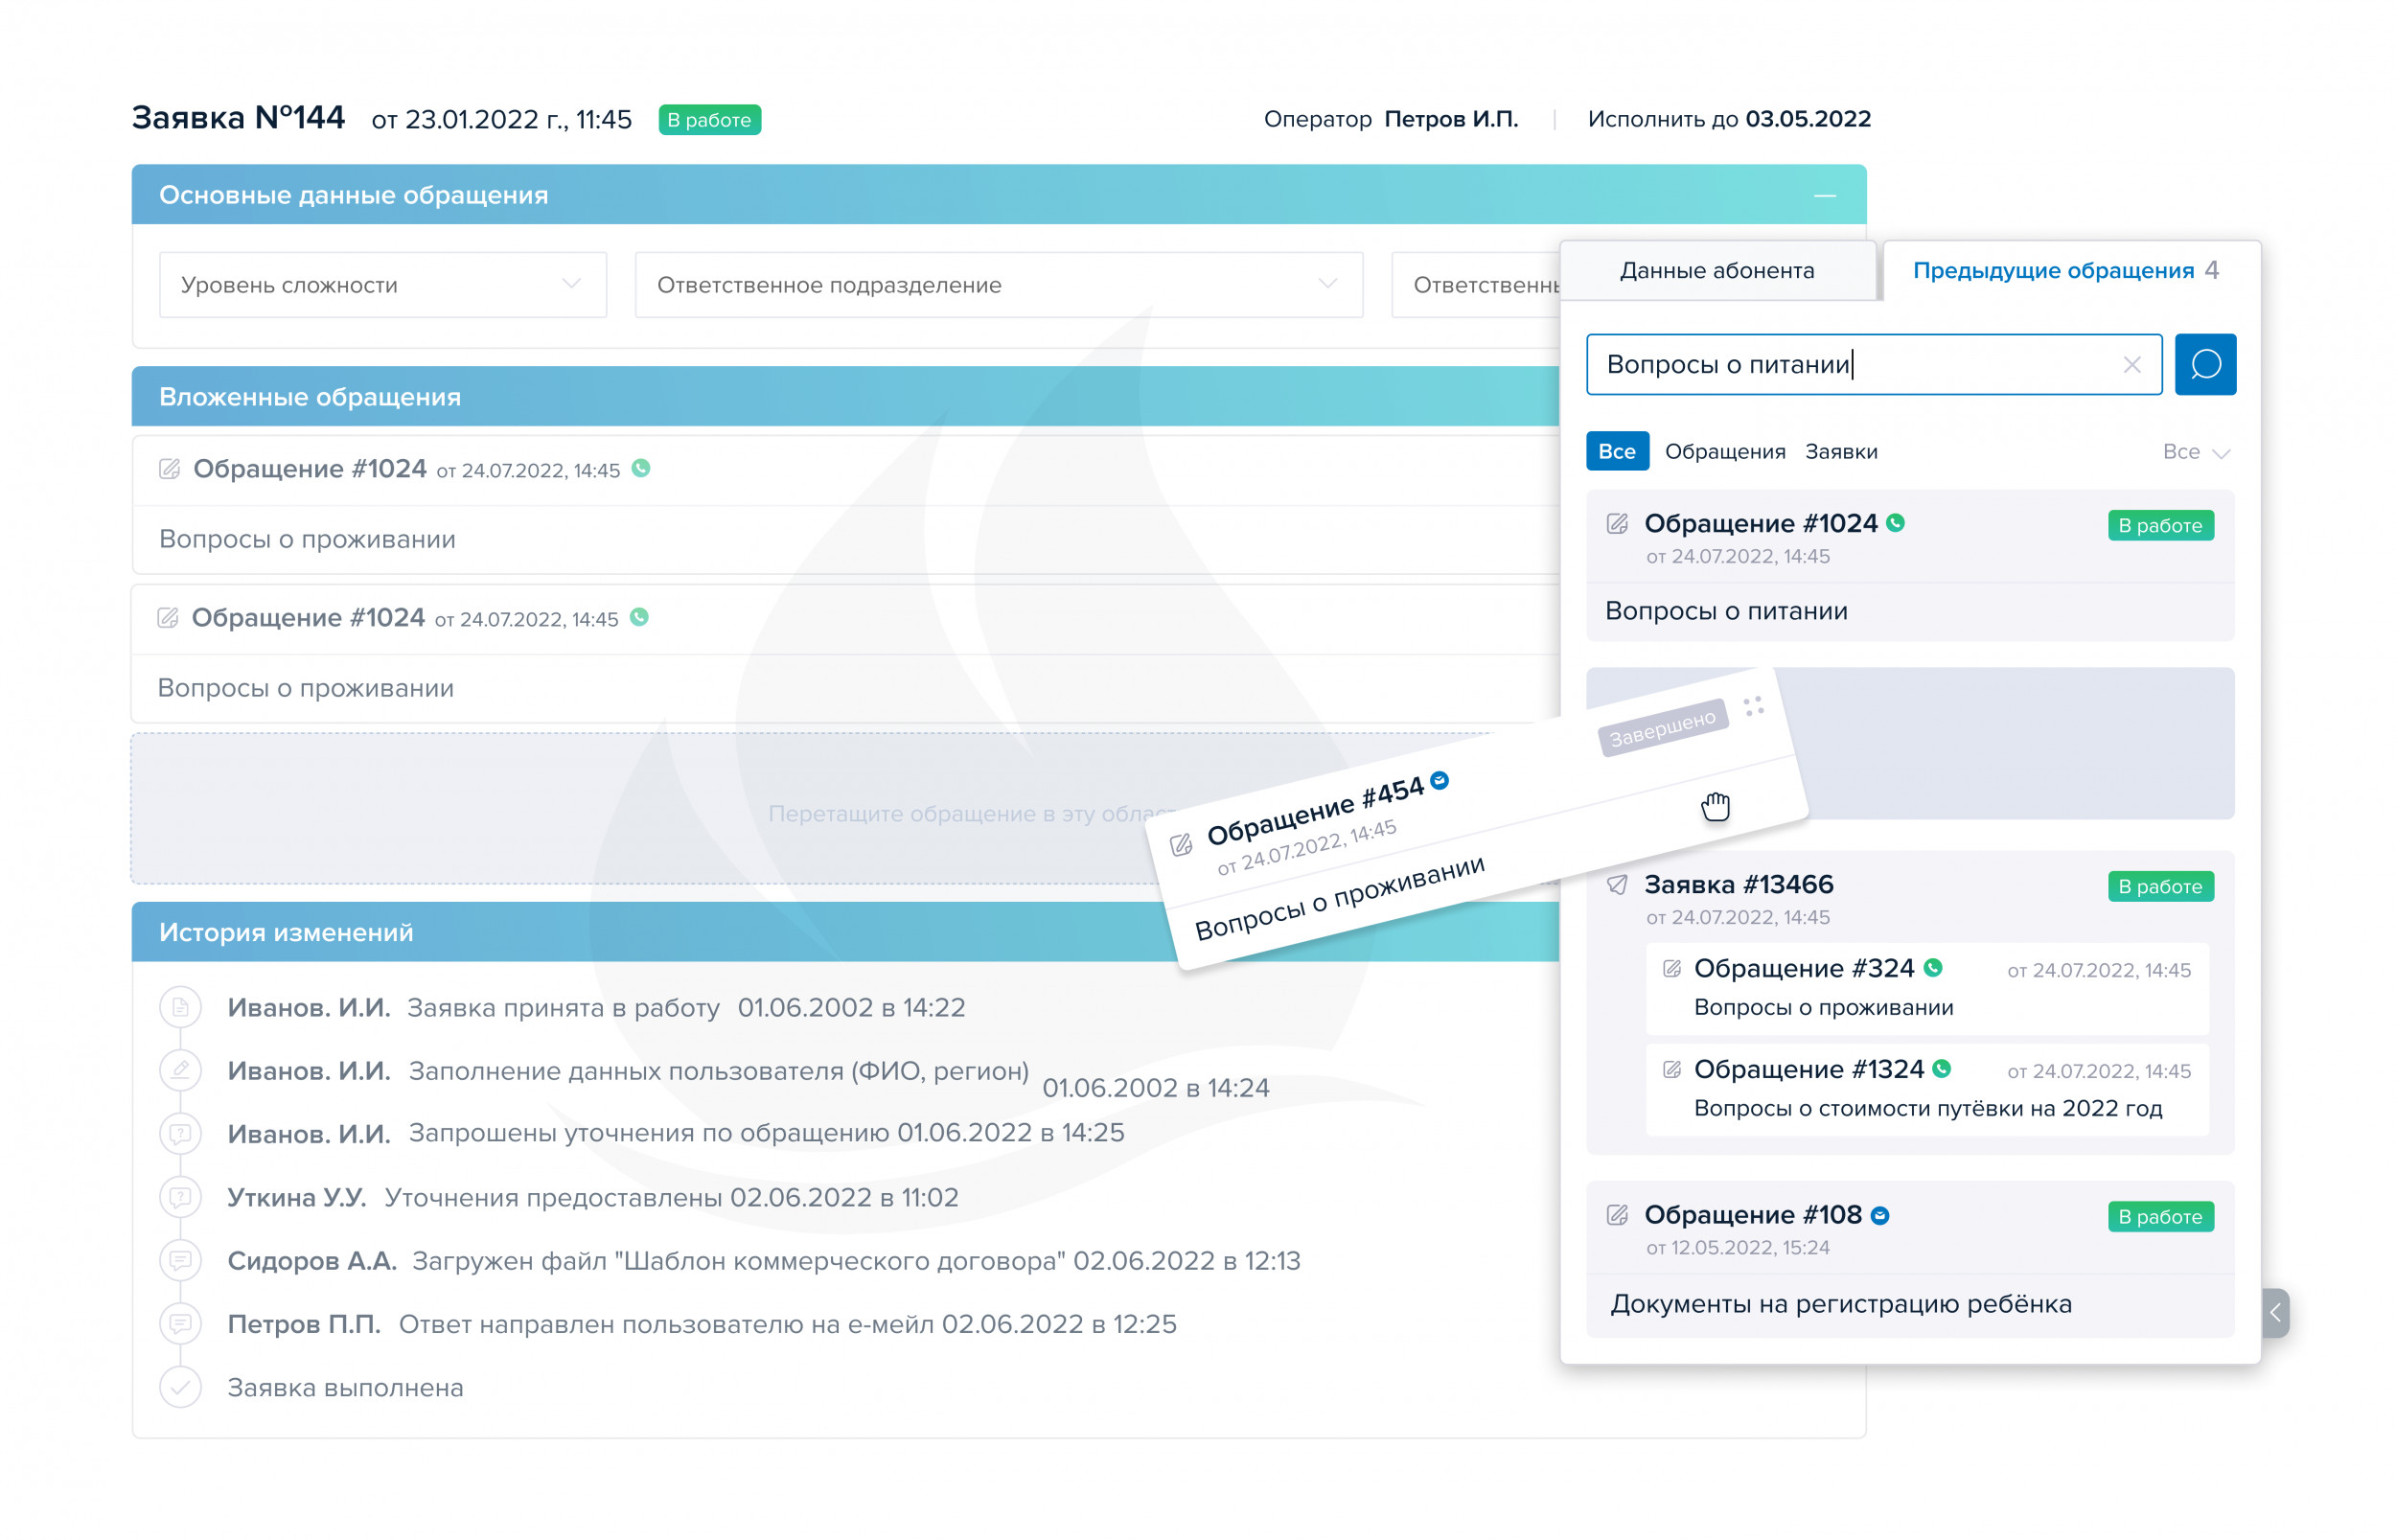2396x1540 pixels.
Task: Click edit icon of Обращение #1324
Action: 1671,1069
